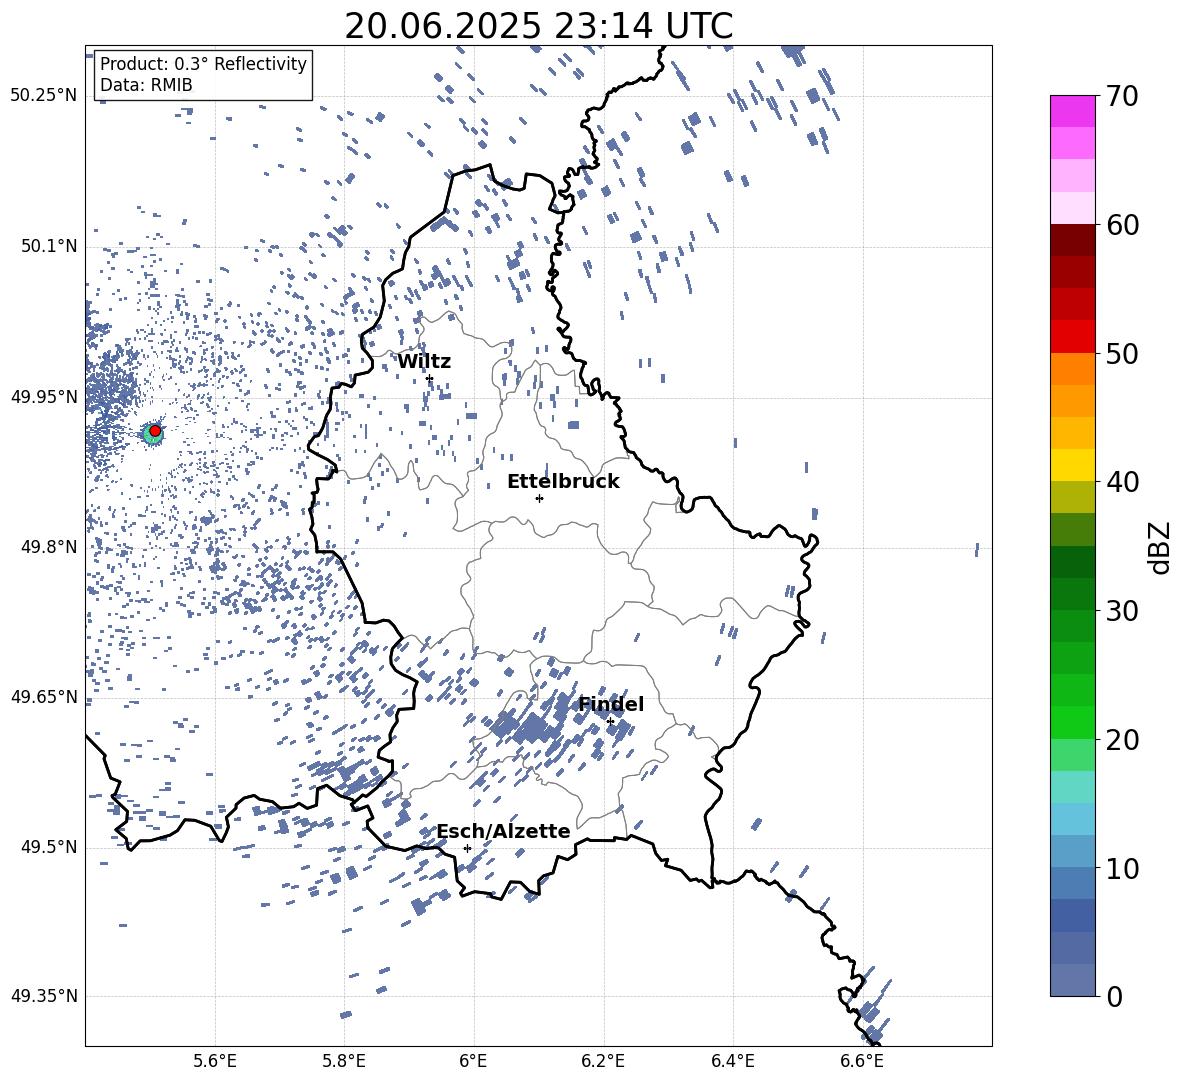Click the 30 label on colorbar

[1123, 611]
